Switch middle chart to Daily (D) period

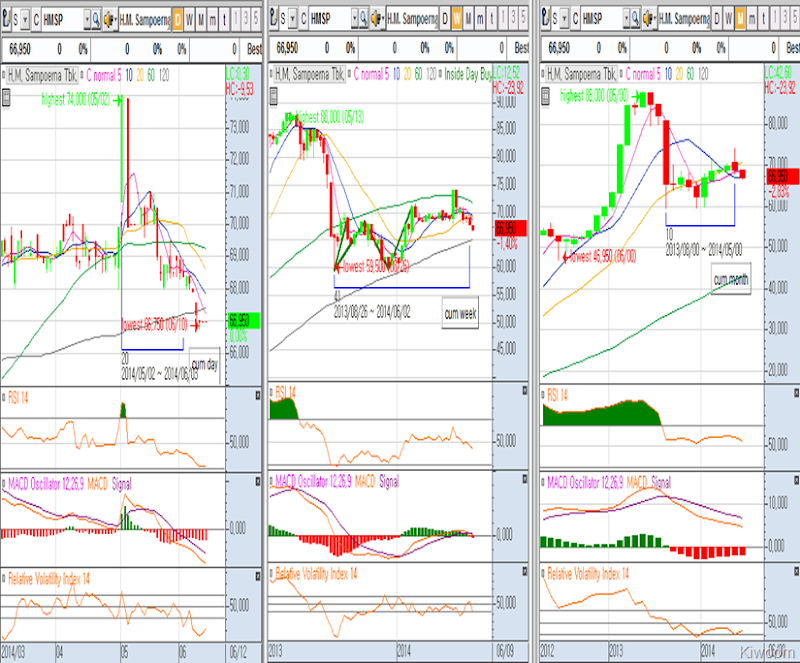(x=445, y=19)
